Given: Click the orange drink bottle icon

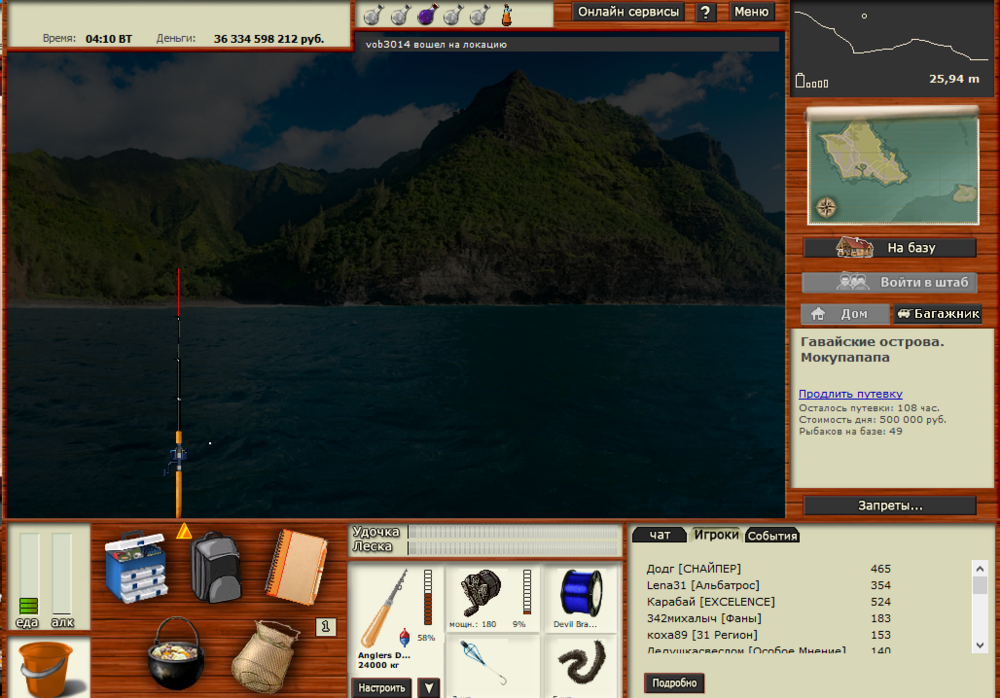Looking at the screenshot, I should click(506, 15).
